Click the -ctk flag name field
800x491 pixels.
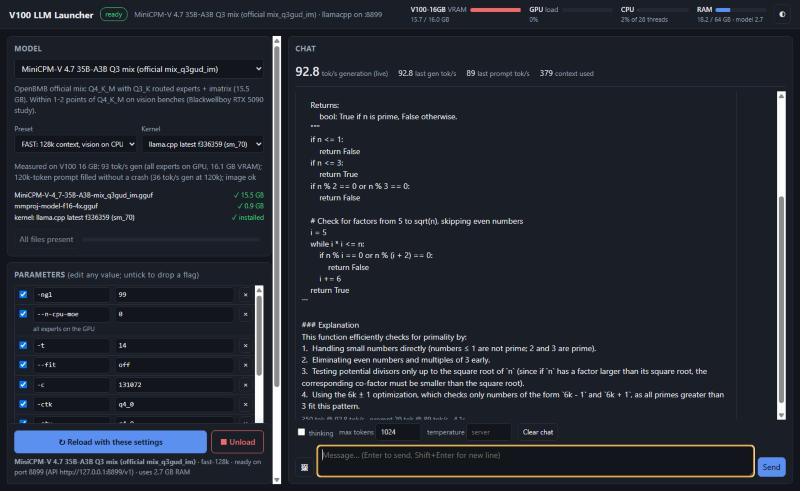(71, 404)
